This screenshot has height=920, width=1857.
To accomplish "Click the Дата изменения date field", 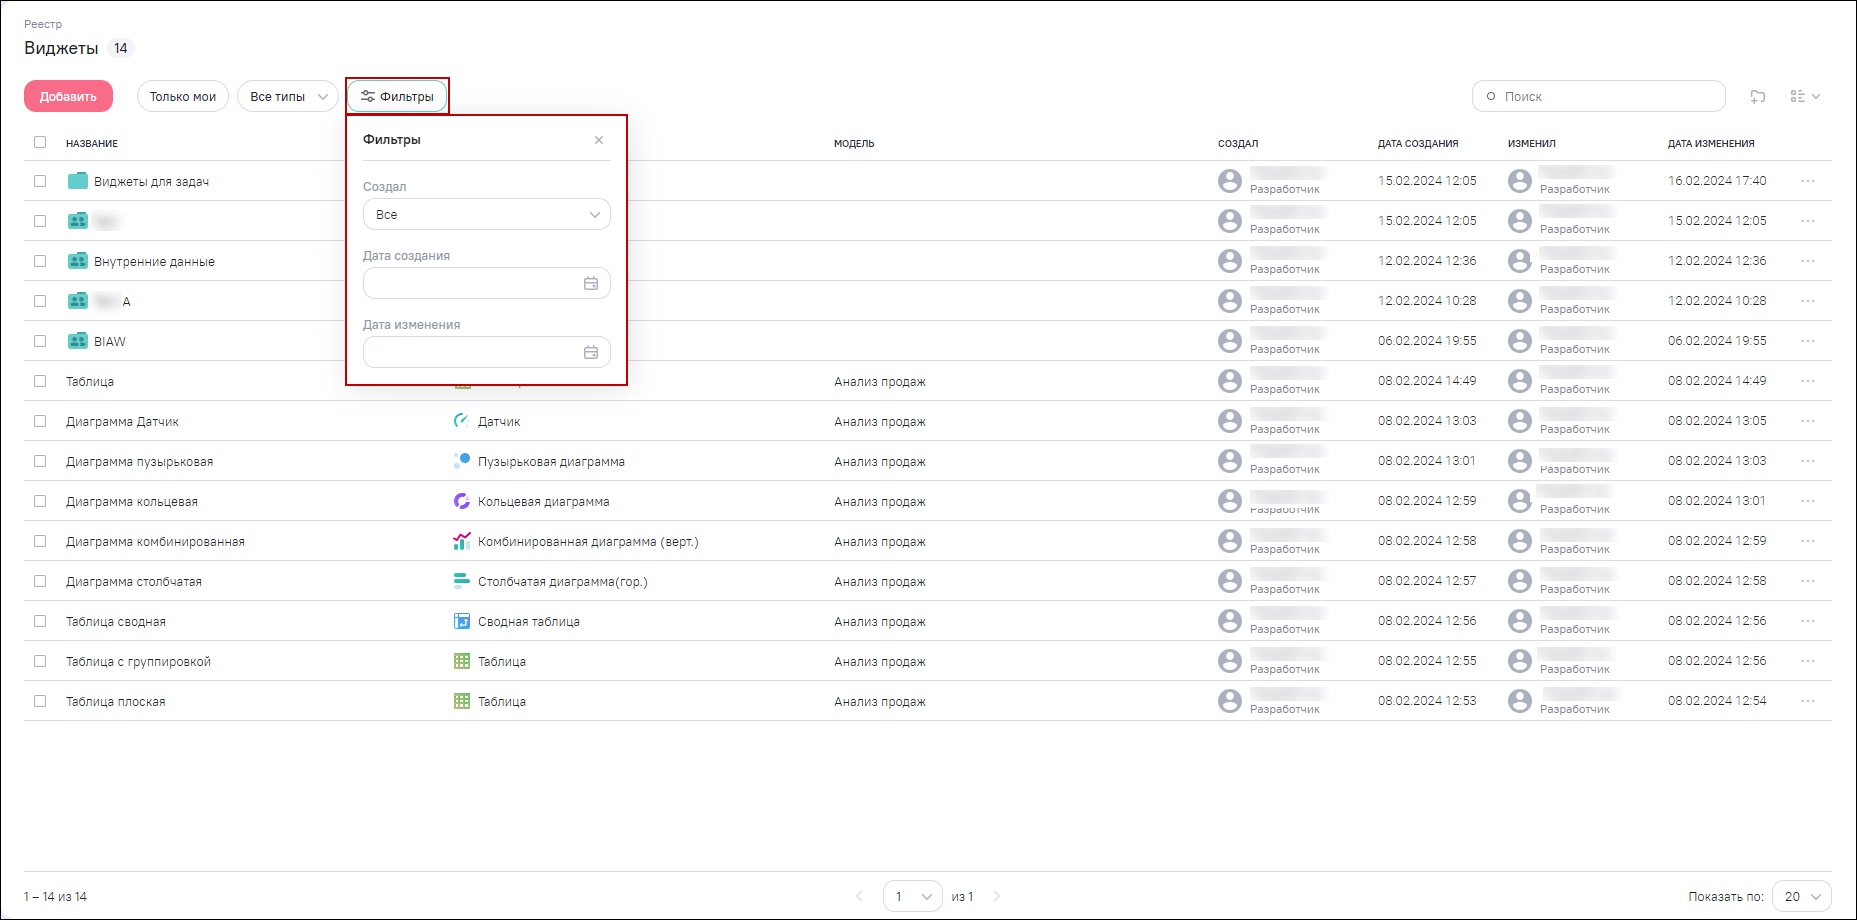I will pos(487,352).
